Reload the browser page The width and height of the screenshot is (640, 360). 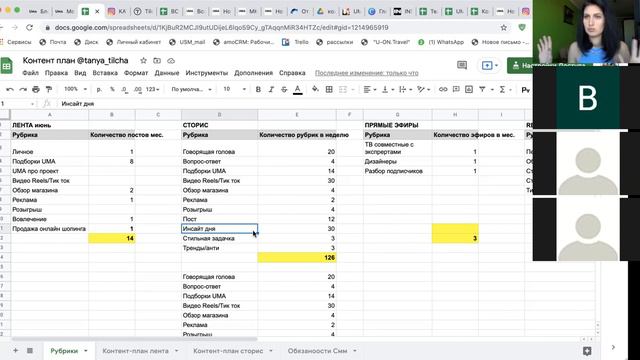[29, 28]
